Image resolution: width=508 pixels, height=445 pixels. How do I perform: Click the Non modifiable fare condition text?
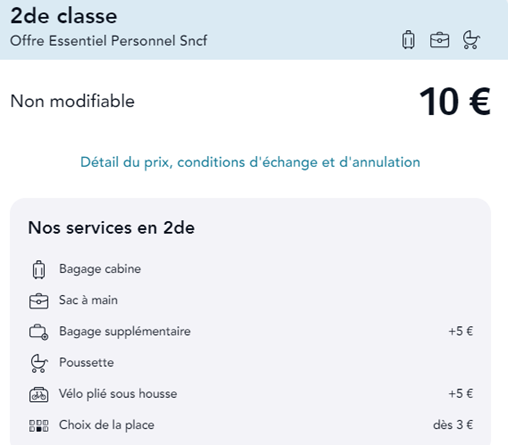point(72,101)
